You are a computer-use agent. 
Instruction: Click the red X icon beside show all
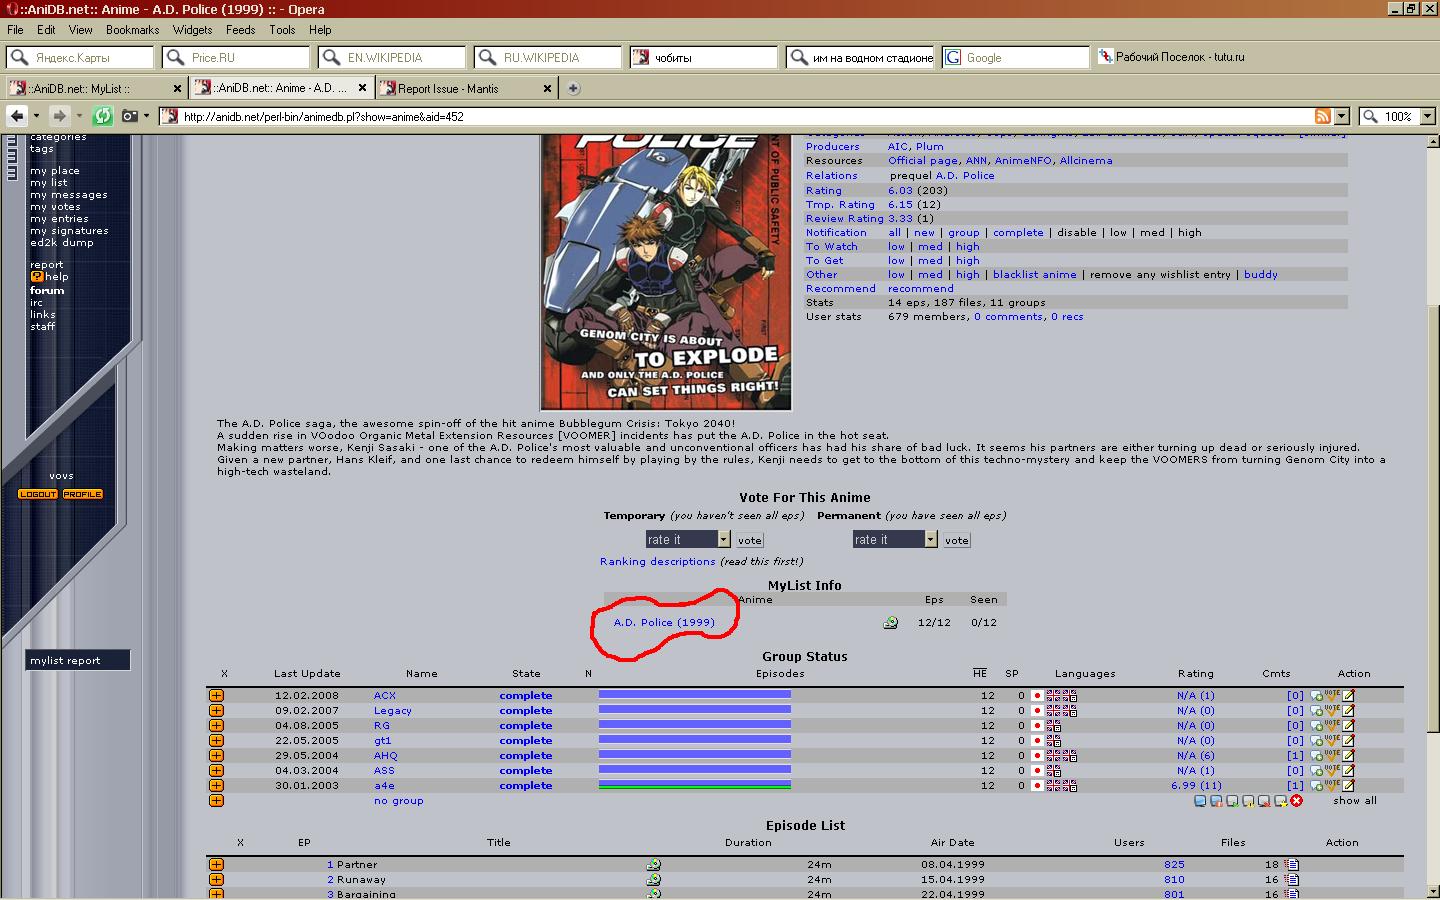pyautogui.click(x=1297, y=801)
